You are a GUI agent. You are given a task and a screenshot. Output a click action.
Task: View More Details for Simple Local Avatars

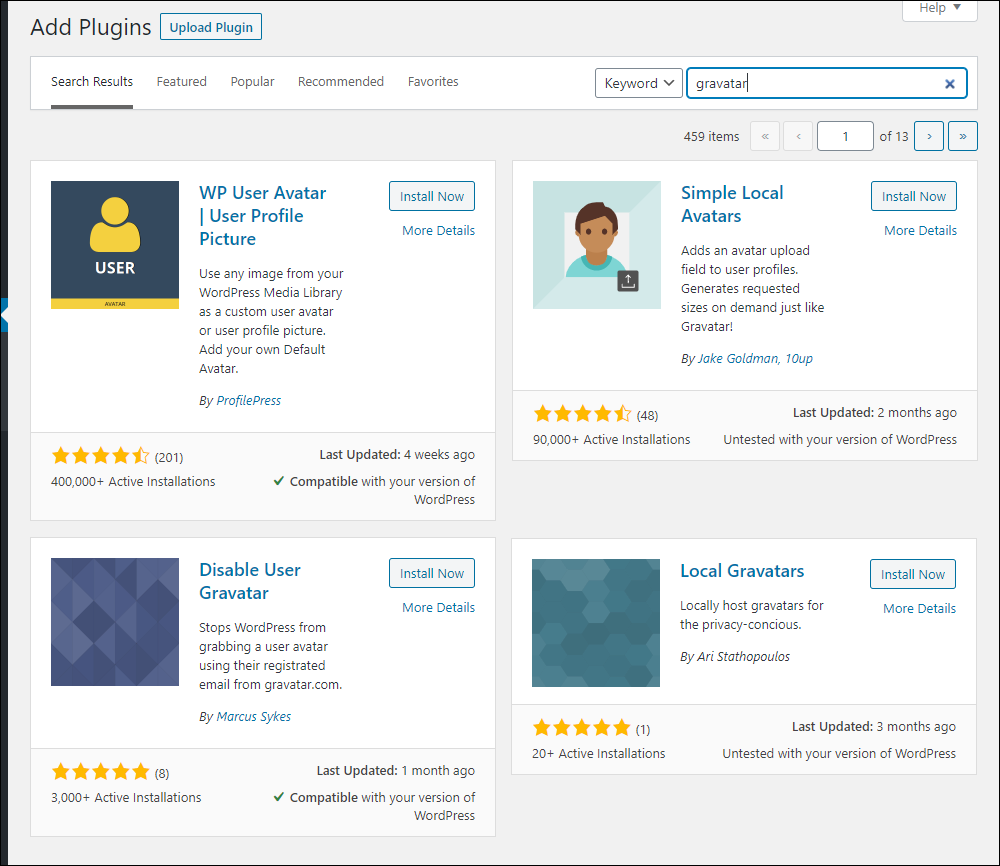[920, 230]
